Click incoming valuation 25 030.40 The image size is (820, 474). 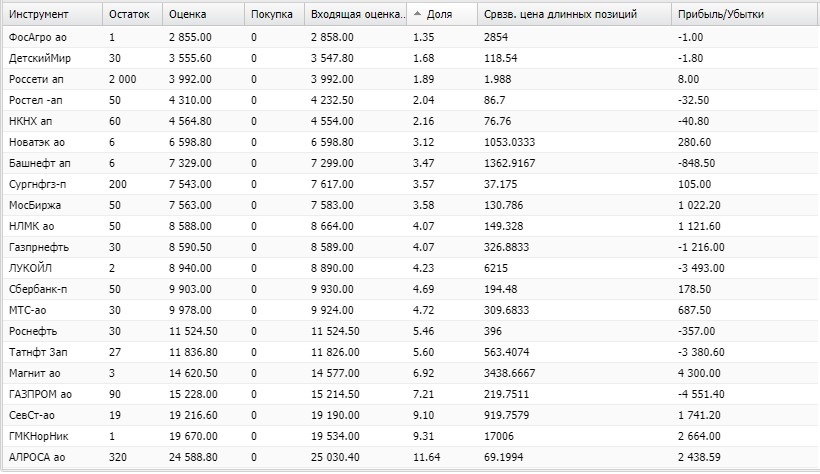pyautogui.click(x=335, y=457)
